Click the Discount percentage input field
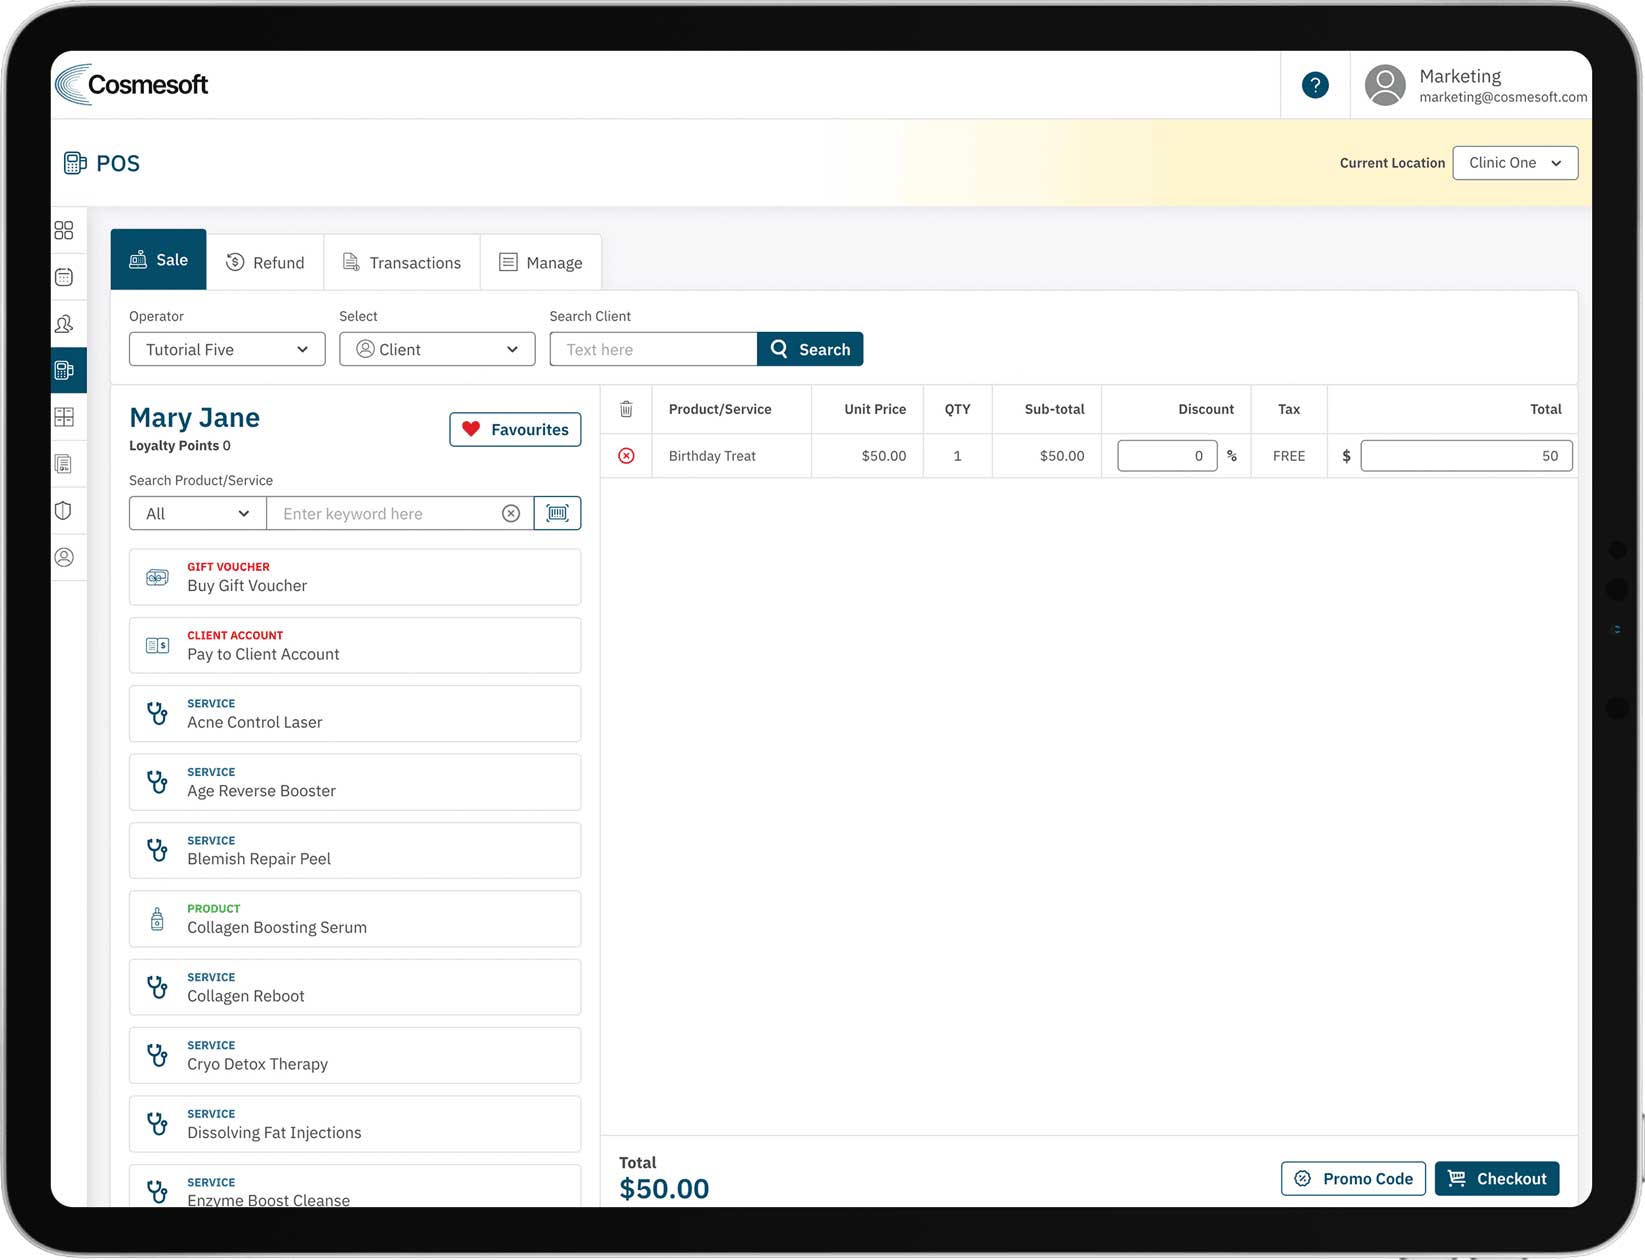This screenshot has height=1260, width=1645. tap(1166, 456)
